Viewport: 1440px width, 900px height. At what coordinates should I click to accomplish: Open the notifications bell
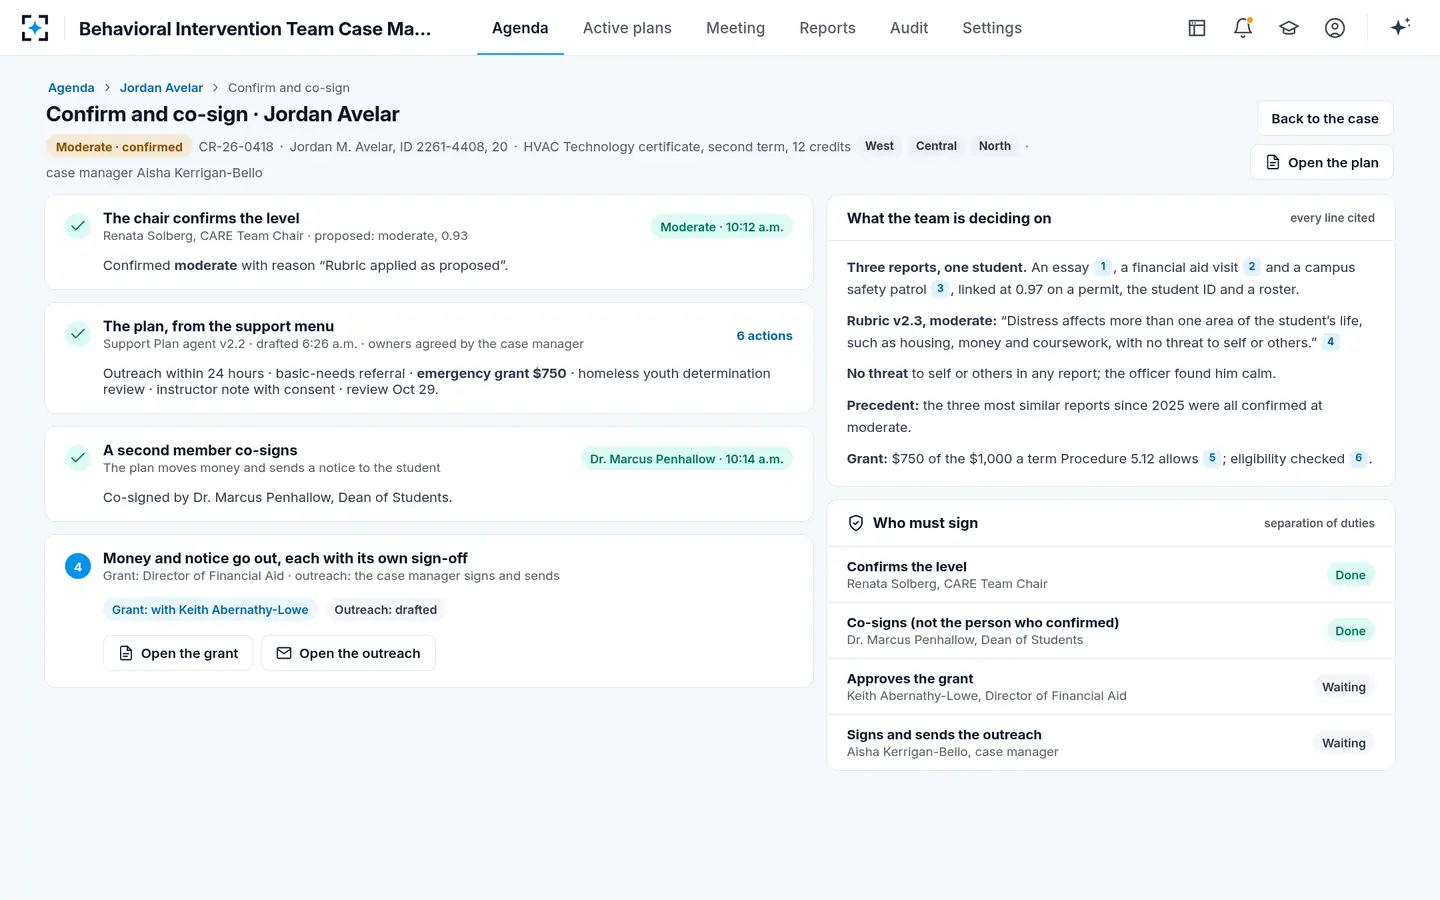click(1243, 28)
